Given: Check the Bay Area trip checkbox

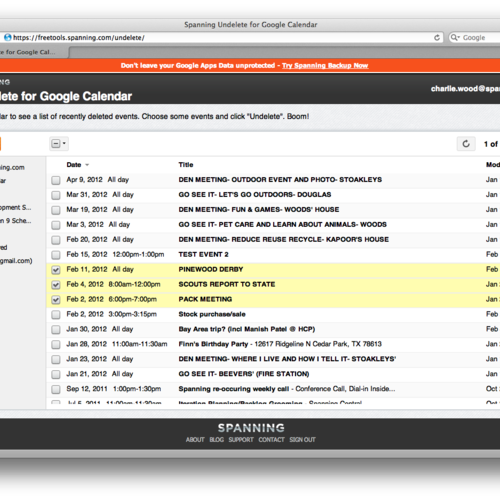Looking at the screenshot, I should click(56, 330).
